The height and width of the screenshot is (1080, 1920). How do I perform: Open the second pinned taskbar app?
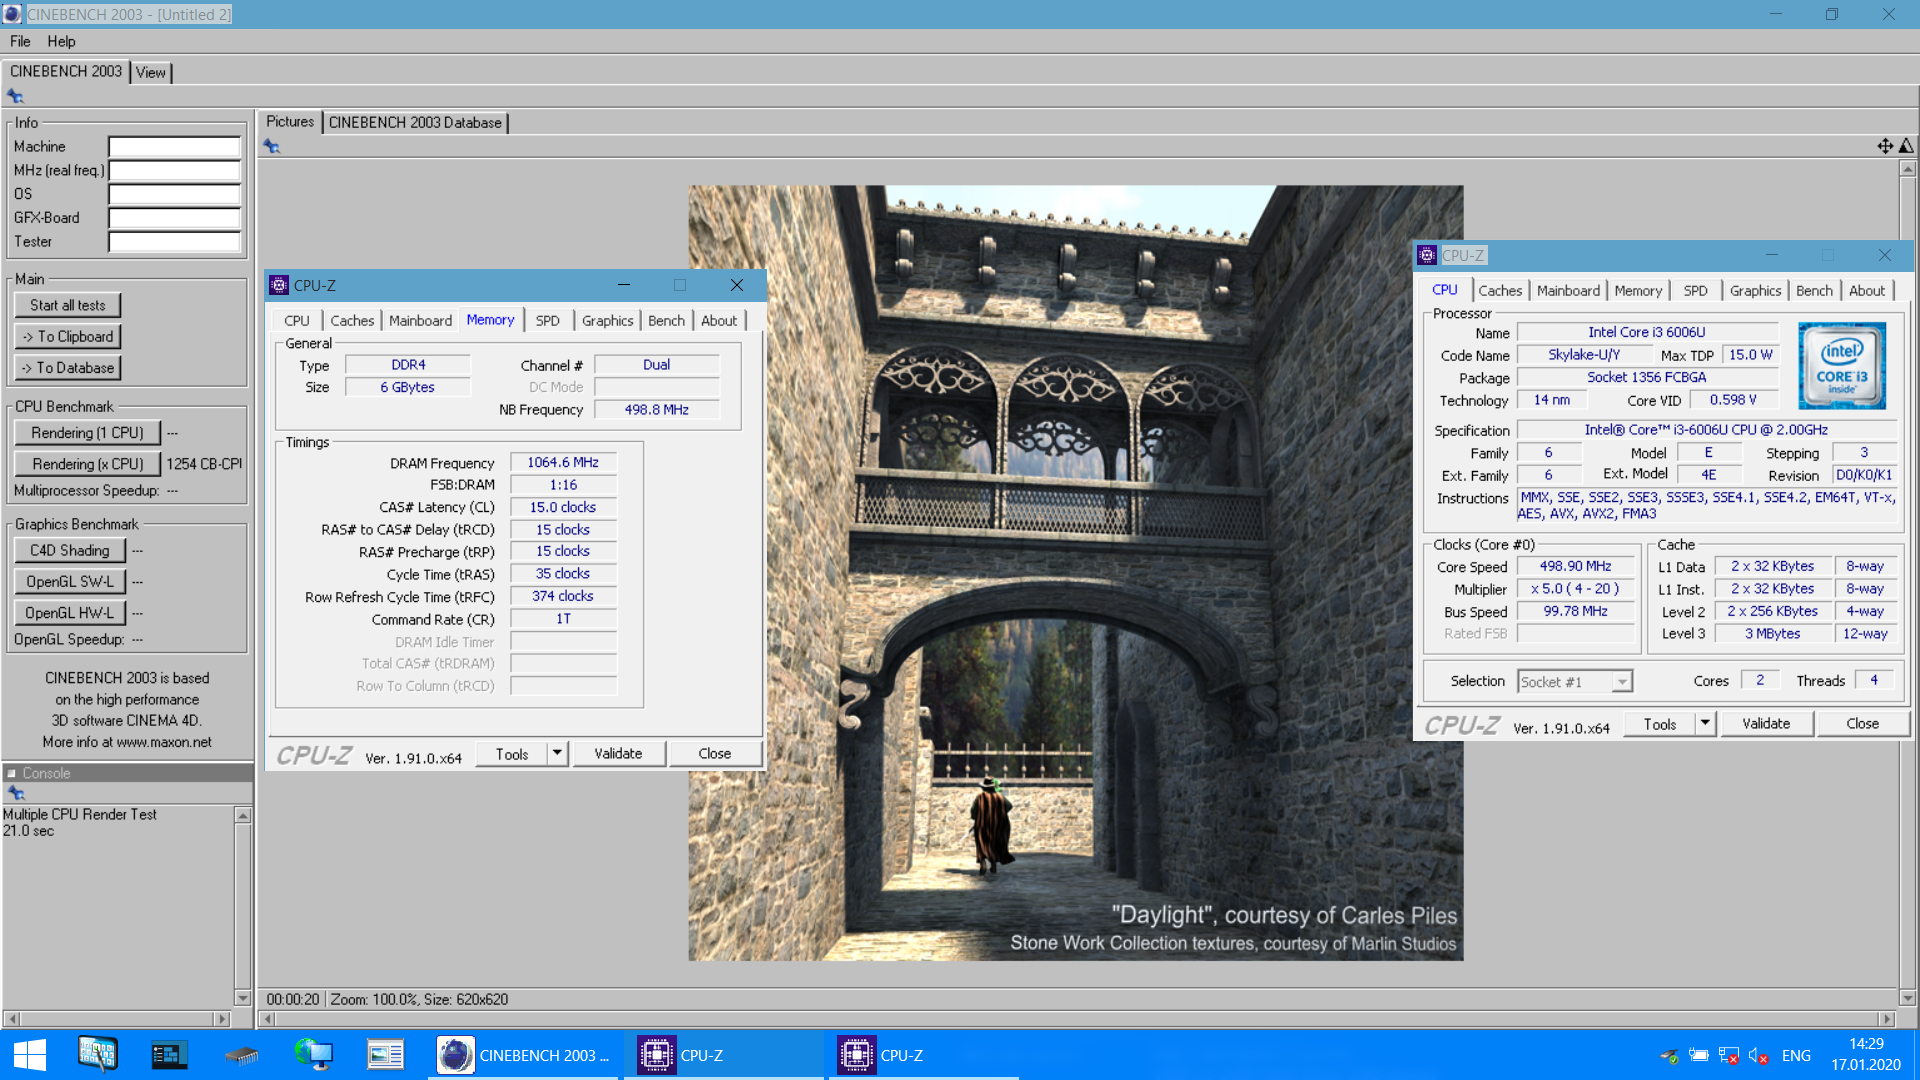[169, 1055]
